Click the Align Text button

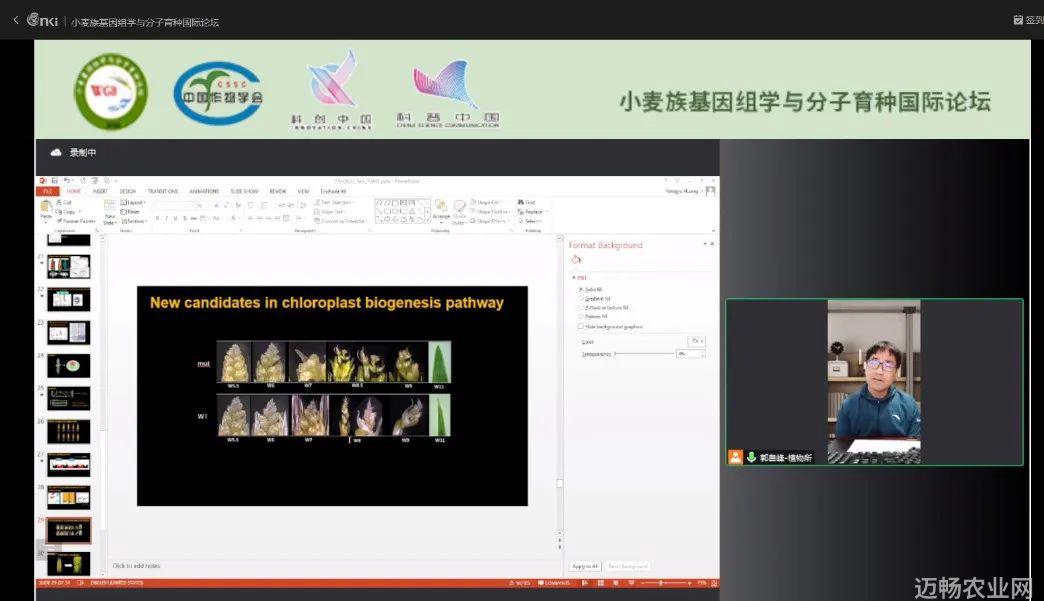[x=329, y=212]
